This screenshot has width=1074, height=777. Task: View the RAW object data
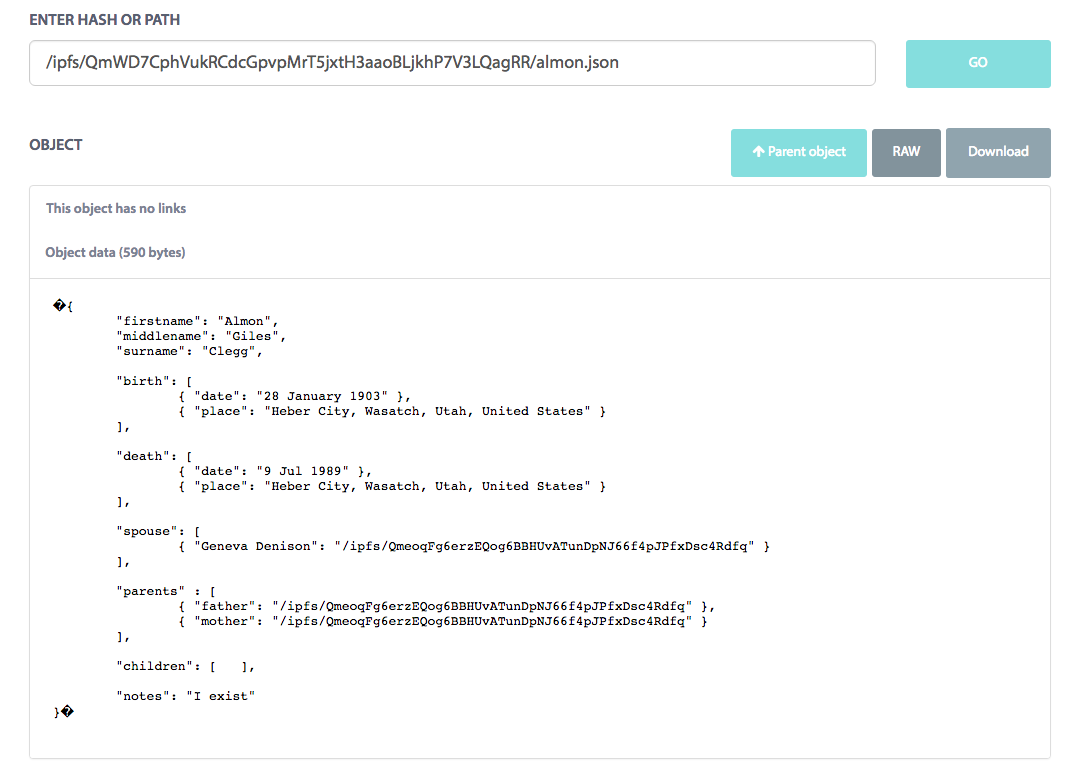906,152
